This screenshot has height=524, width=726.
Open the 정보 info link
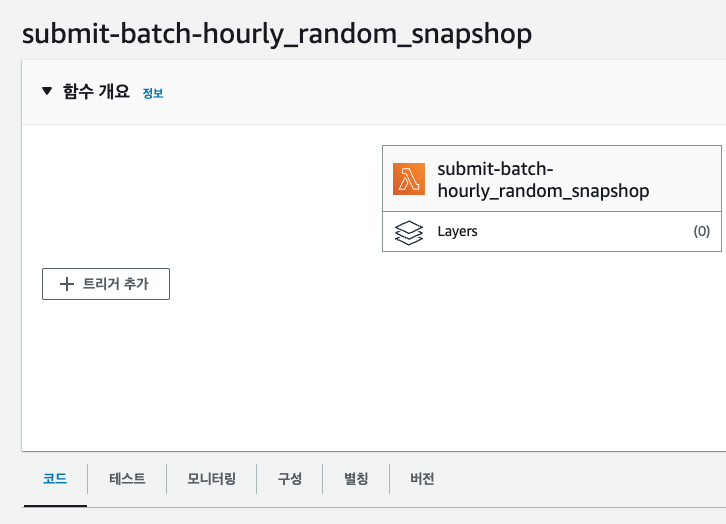point(153,93)
